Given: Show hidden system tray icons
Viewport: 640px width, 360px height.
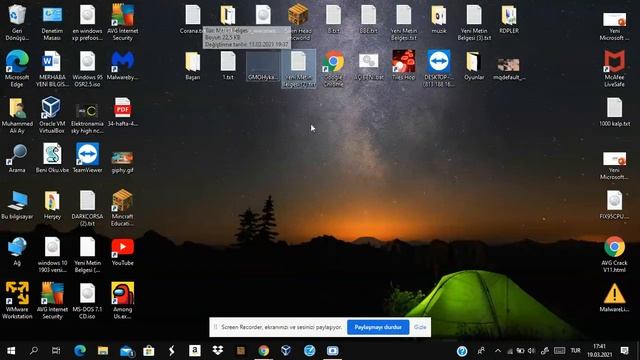Looking at the screenshot, I should click(x=498, y=351).
